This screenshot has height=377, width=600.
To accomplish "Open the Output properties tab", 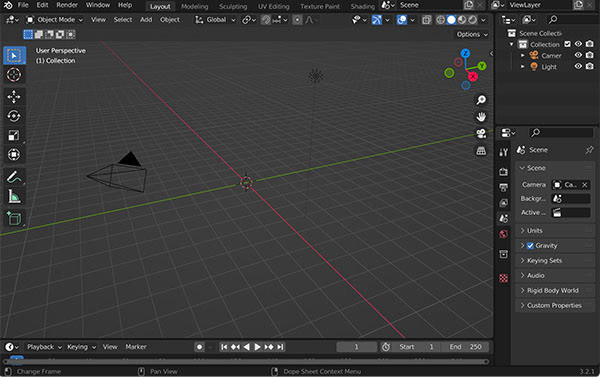I will pos(504,187).
